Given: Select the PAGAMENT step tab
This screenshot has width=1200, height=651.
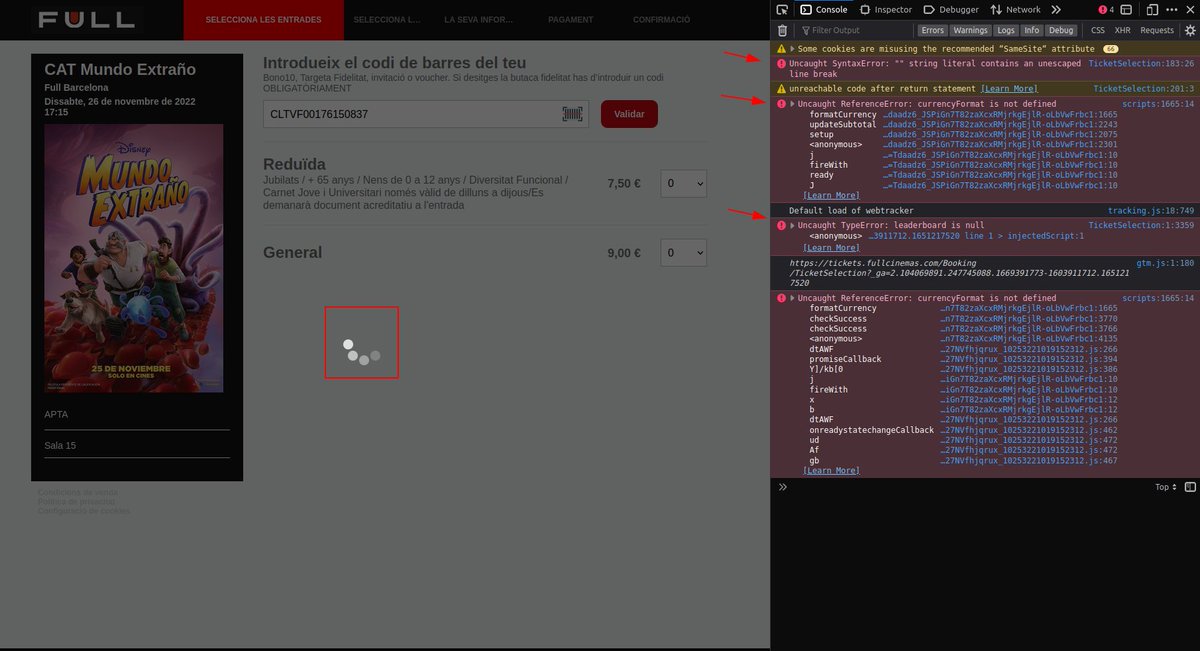Looking at the screenshot, I should pos(570,20).
